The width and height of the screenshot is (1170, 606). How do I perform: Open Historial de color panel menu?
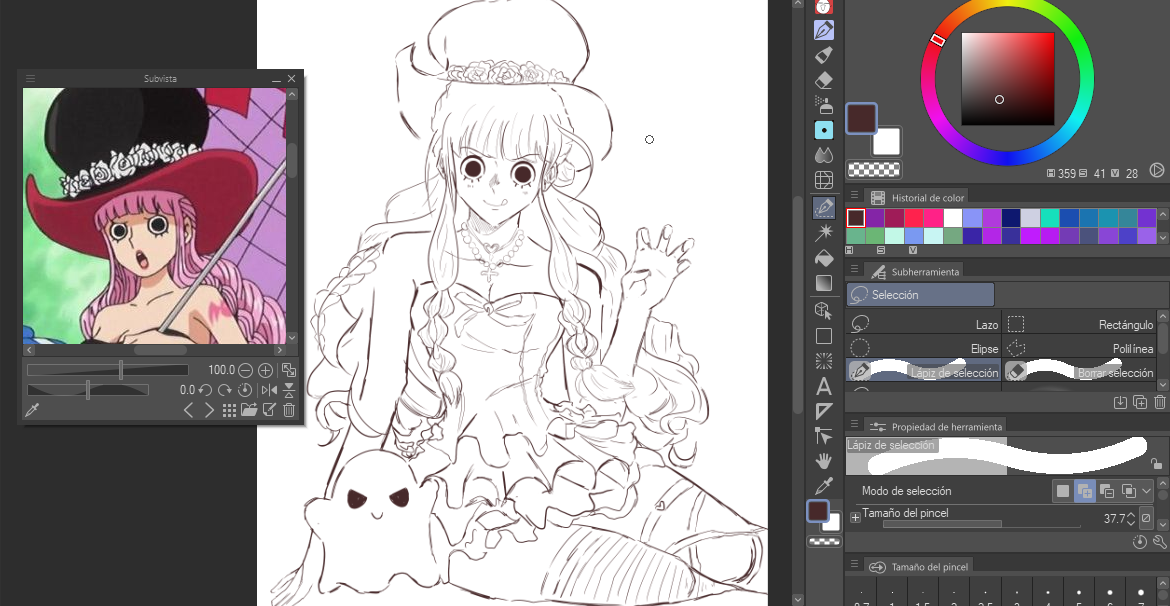[854, 197]
